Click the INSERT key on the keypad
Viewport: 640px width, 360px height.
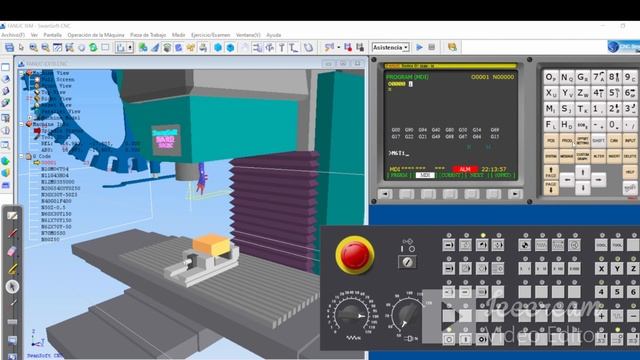[614, 156]
